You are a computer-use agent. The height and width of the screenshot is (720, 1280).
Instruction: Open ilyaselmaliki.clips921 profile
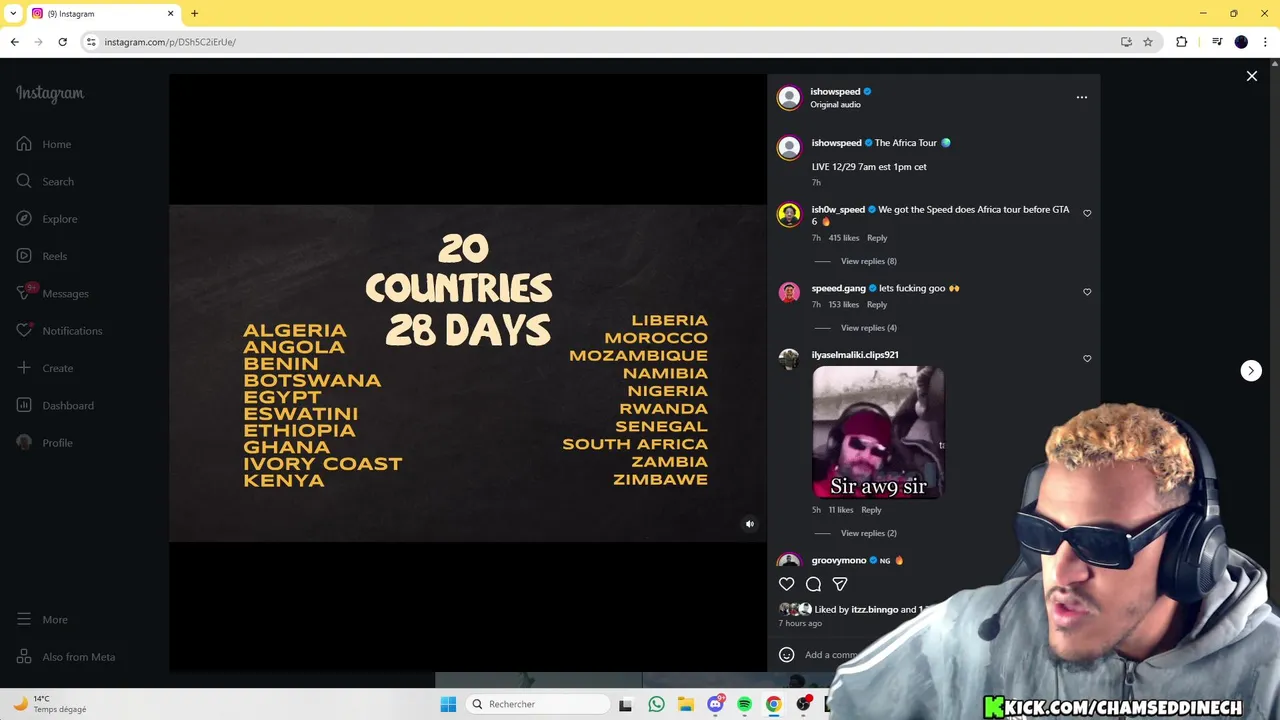coord(855,355)
